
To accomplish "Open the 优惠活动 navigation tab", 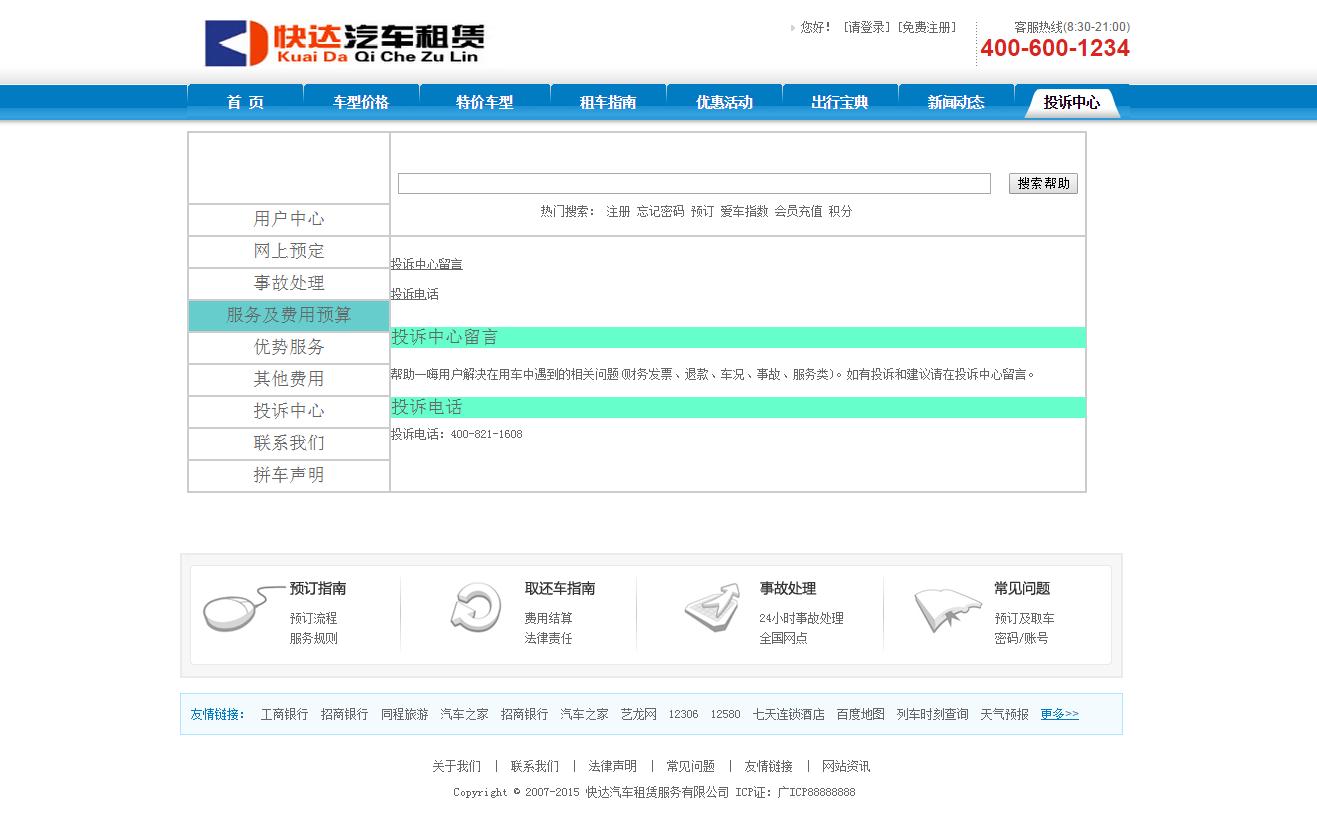I will [x=724, y=102].
